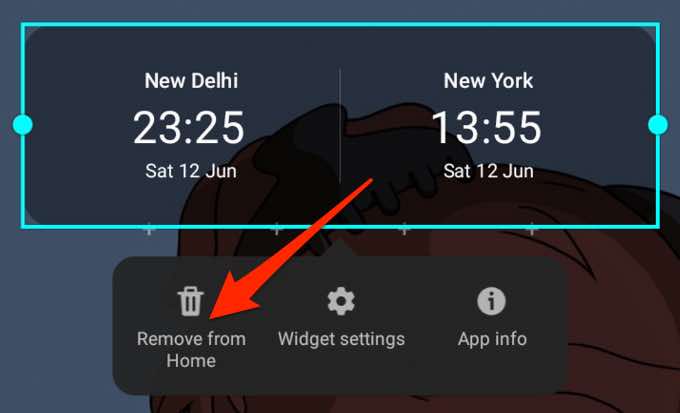
Task: Choose the 'Widget settings' text
Action: pyautogui.click(x=341, y=339)
